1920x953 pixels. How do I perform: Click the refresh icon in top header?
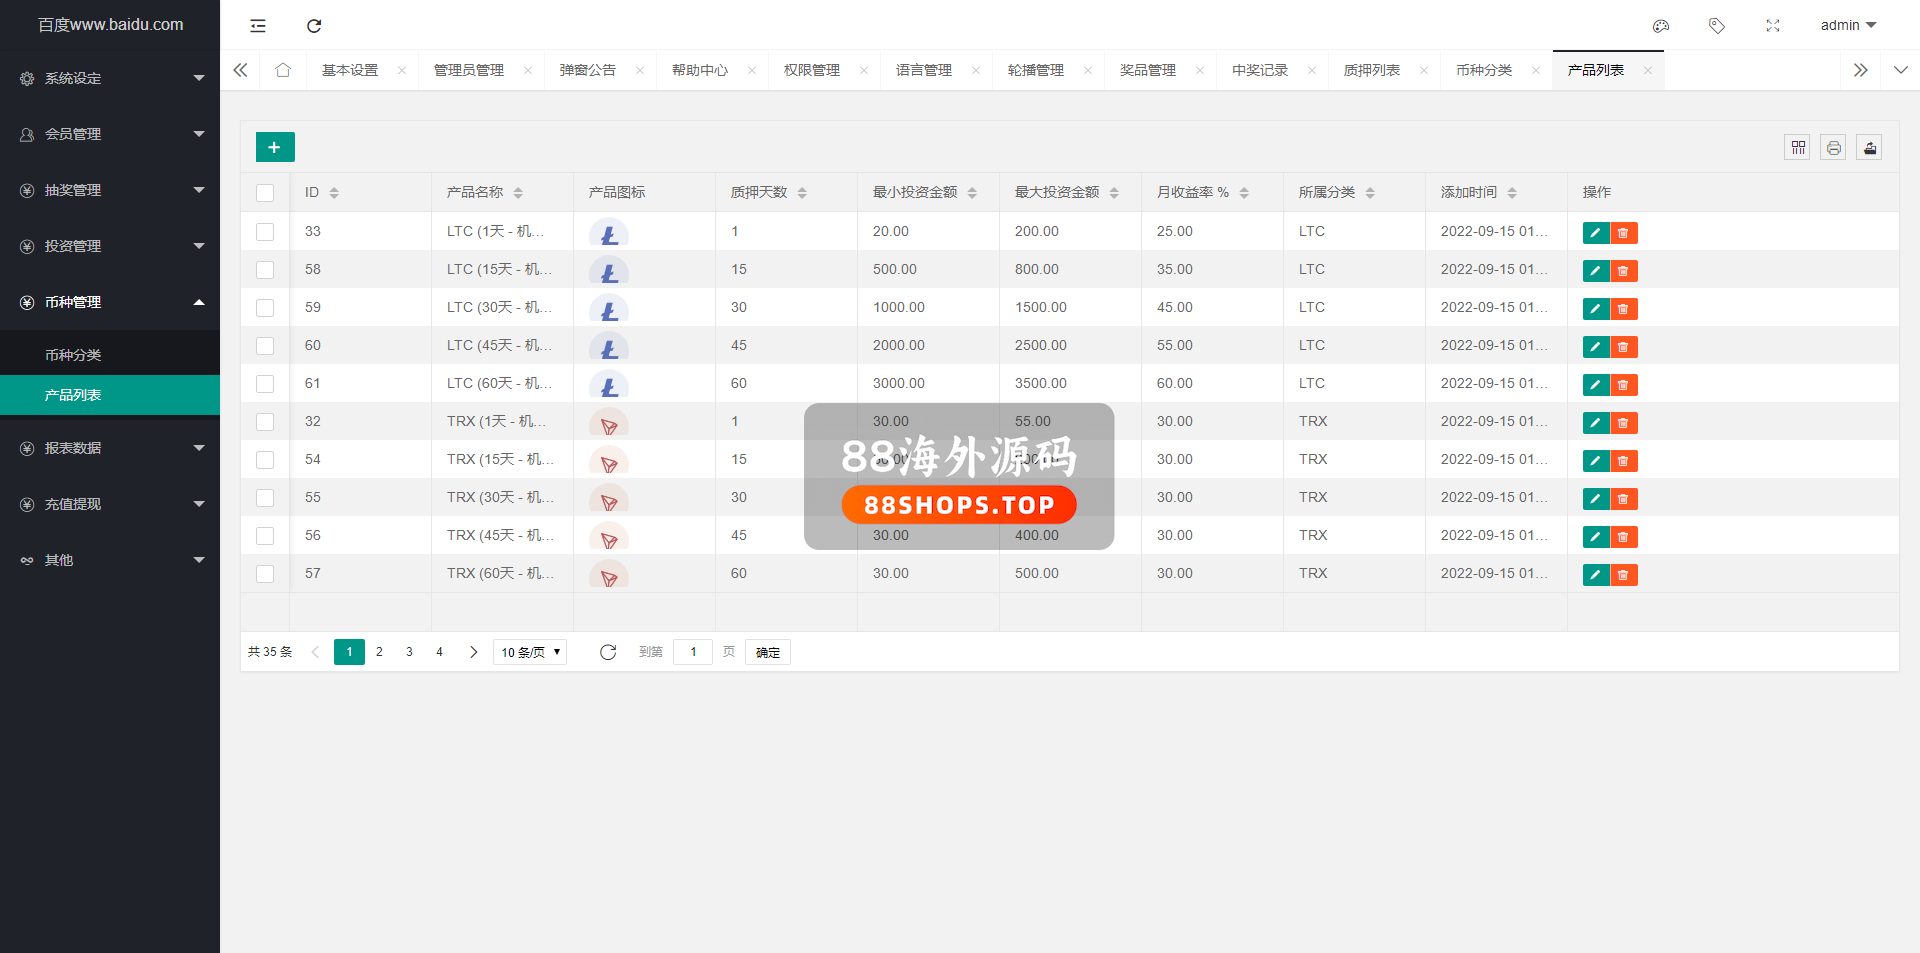pyautogui.click(x=314, y=26)
